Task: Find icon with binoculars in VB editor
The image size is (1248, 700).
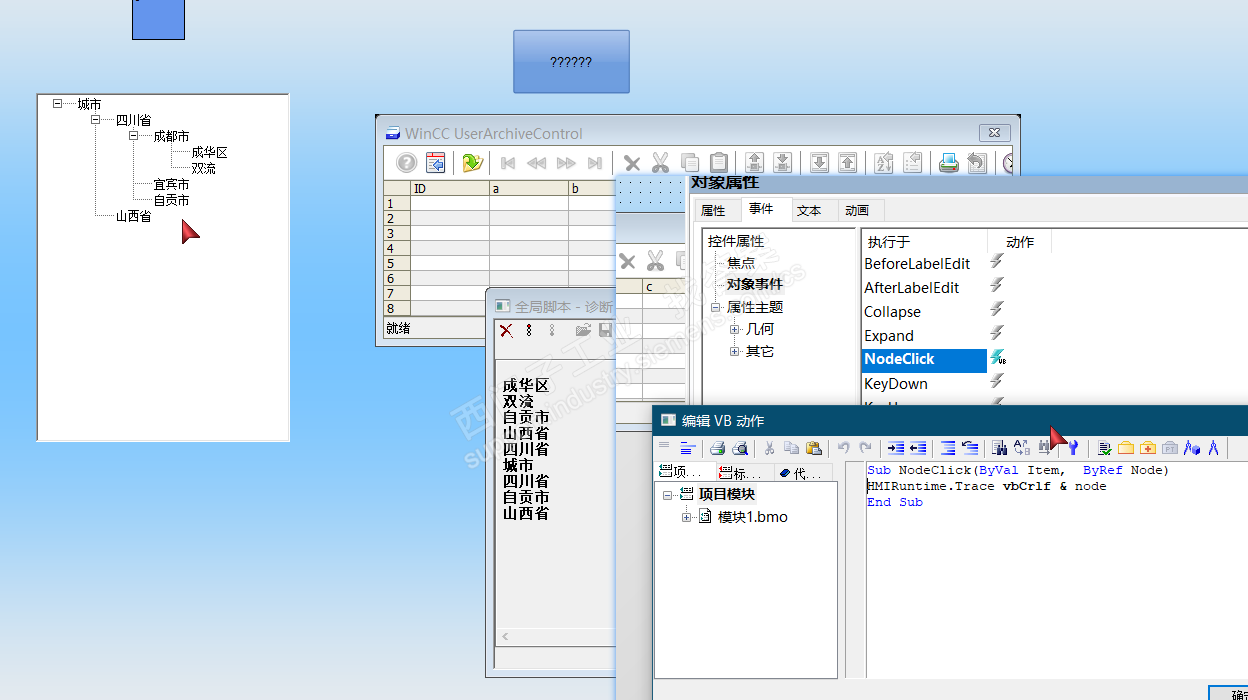Action: [x=999, y=448]
